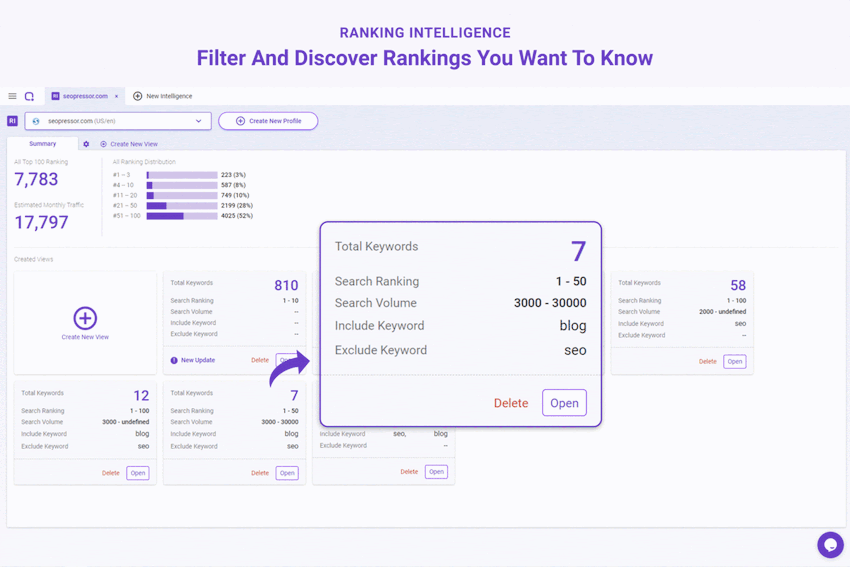
Task: Open the chat support bubble
Action: [x=829, y=544]
